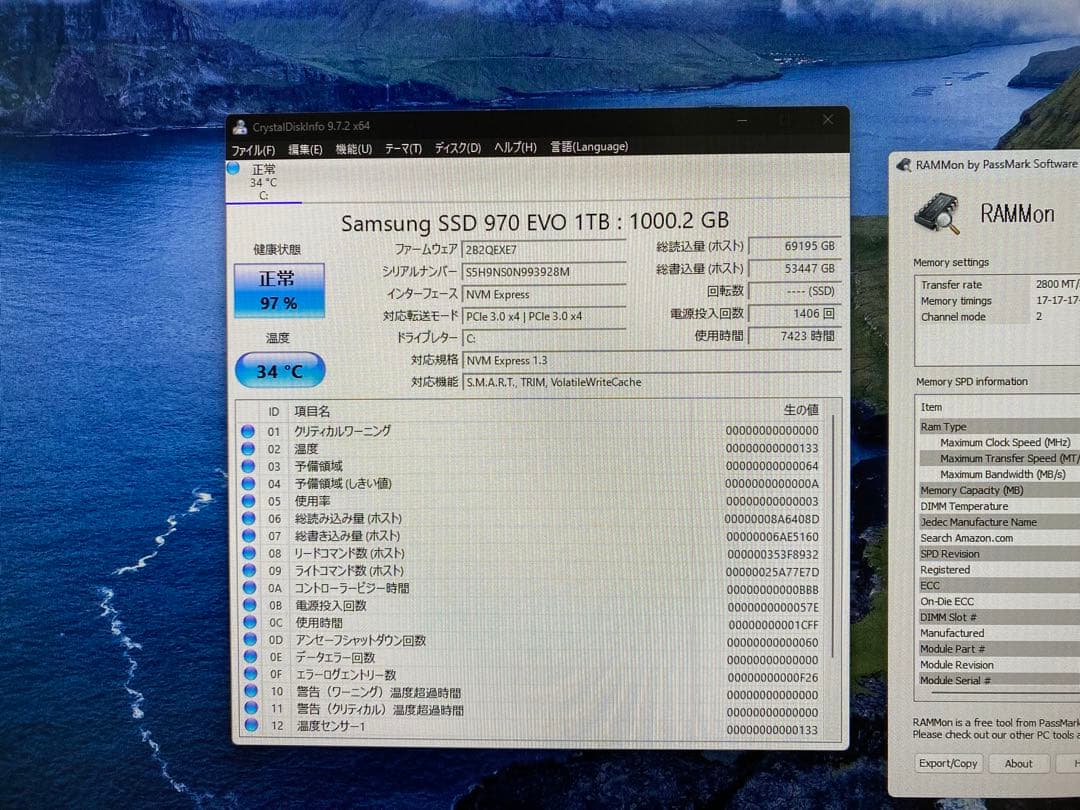Image resolution: width=1080 pixels, height=810 pixels.
Task: Click the status icon for ID 05 使用率
Action: pyautogui.click(x=248, y=501)
